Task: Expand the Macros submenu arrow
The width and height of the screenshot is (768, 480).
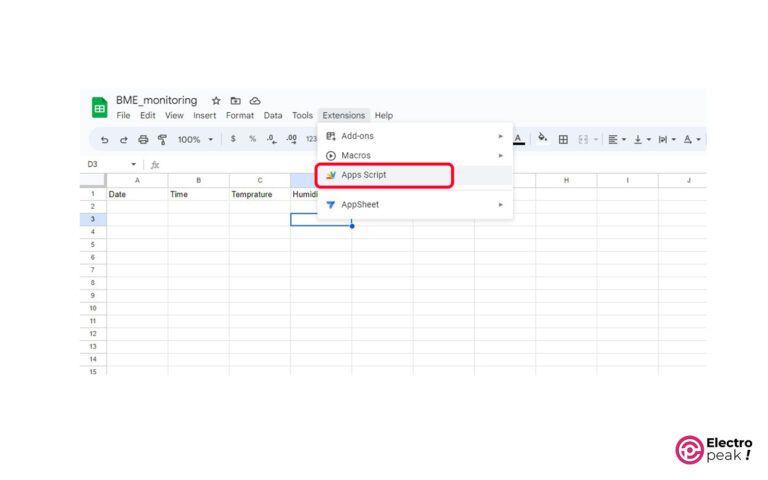Action: [500, 156]
